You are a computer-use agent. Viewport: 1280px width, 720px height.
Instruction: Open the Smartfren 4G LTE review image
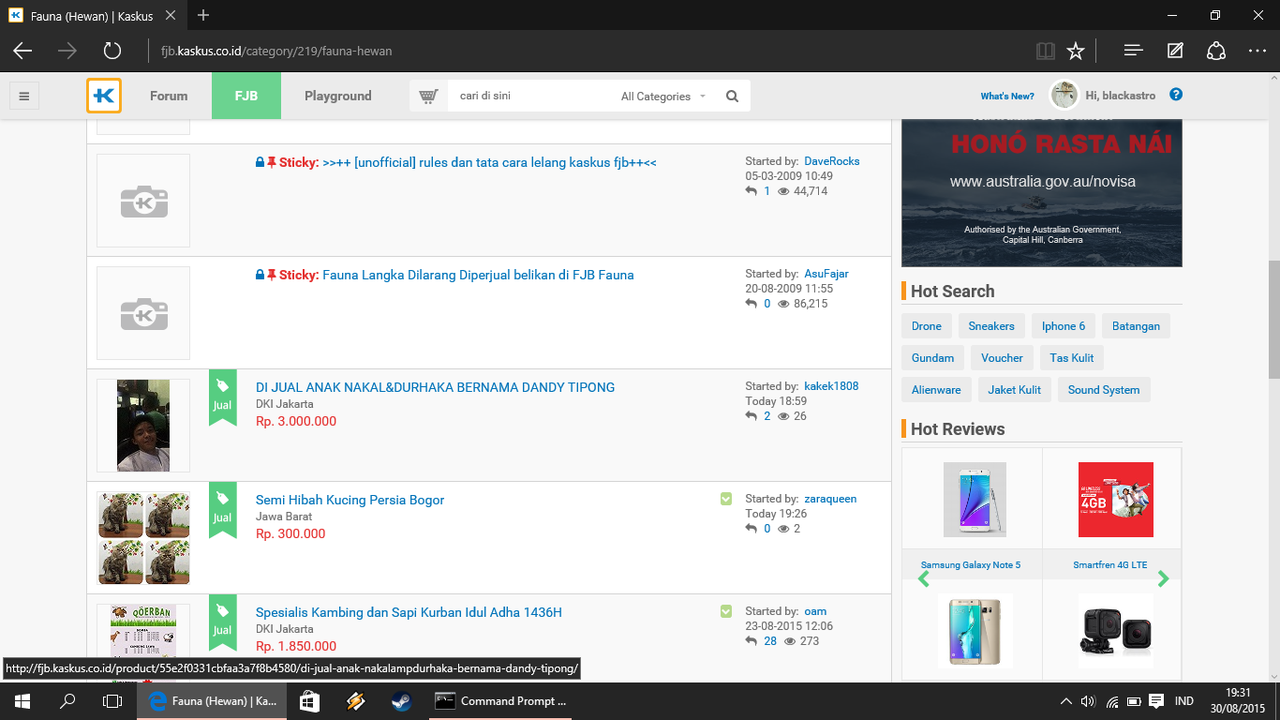(1116, 500)
